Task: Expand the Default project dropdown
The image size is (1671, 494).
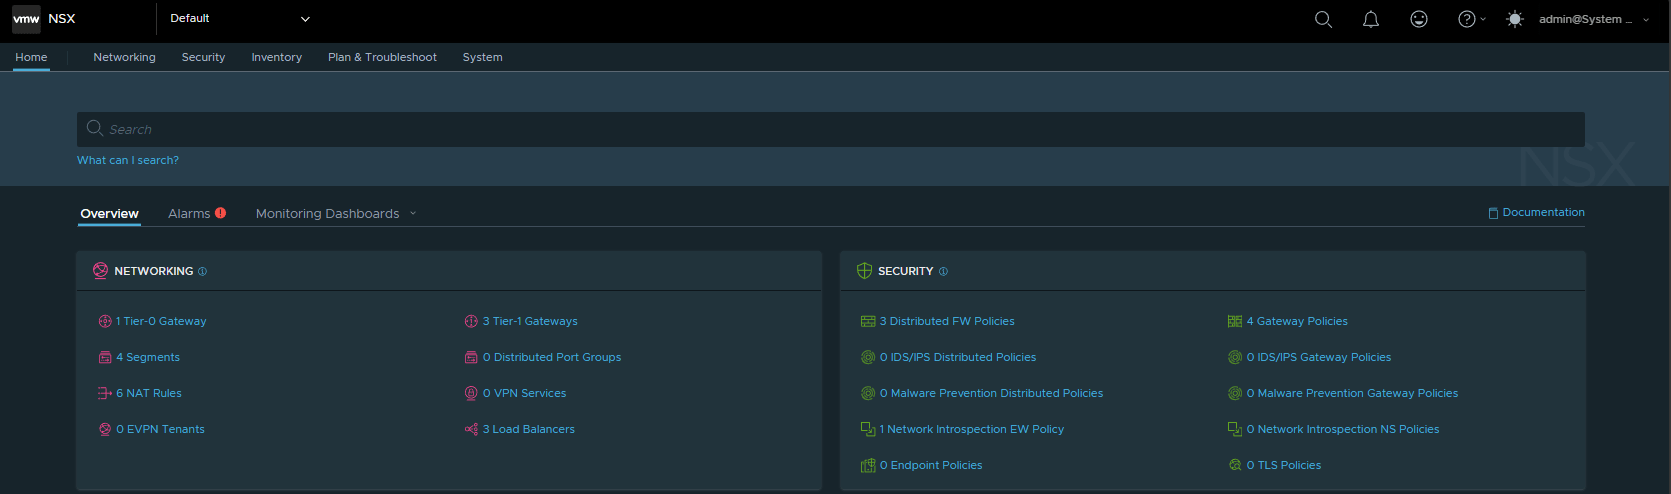Action: click(240, 19)
